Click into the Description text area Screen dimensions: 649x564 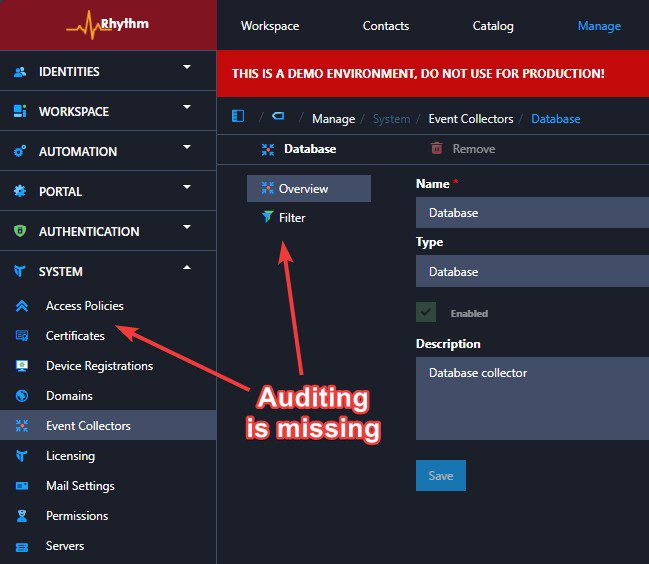click(x=532, y=398)
